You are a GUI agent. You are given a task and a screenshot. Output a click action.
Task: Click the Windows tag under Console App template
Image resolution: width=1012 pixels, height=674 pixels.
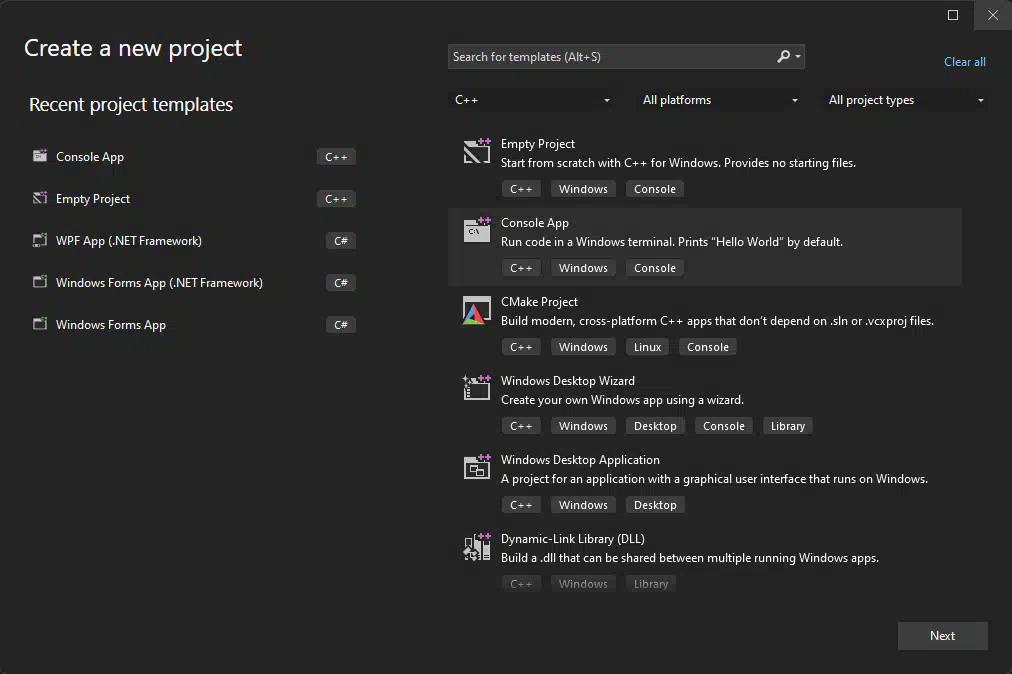[x=583, y=268]
